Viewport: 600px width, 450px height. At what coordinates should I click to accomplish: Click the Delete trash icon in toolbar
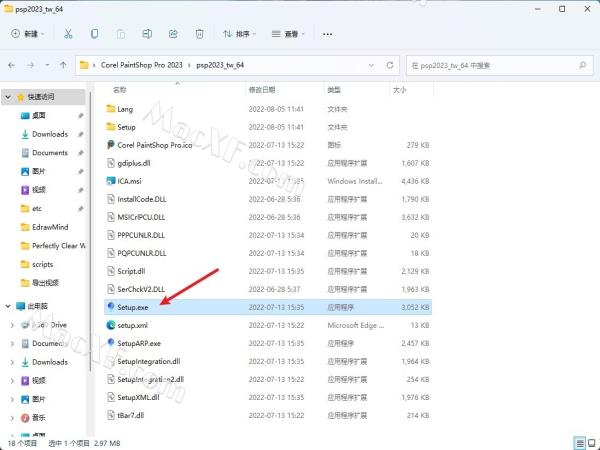click(x=199, y=34)
